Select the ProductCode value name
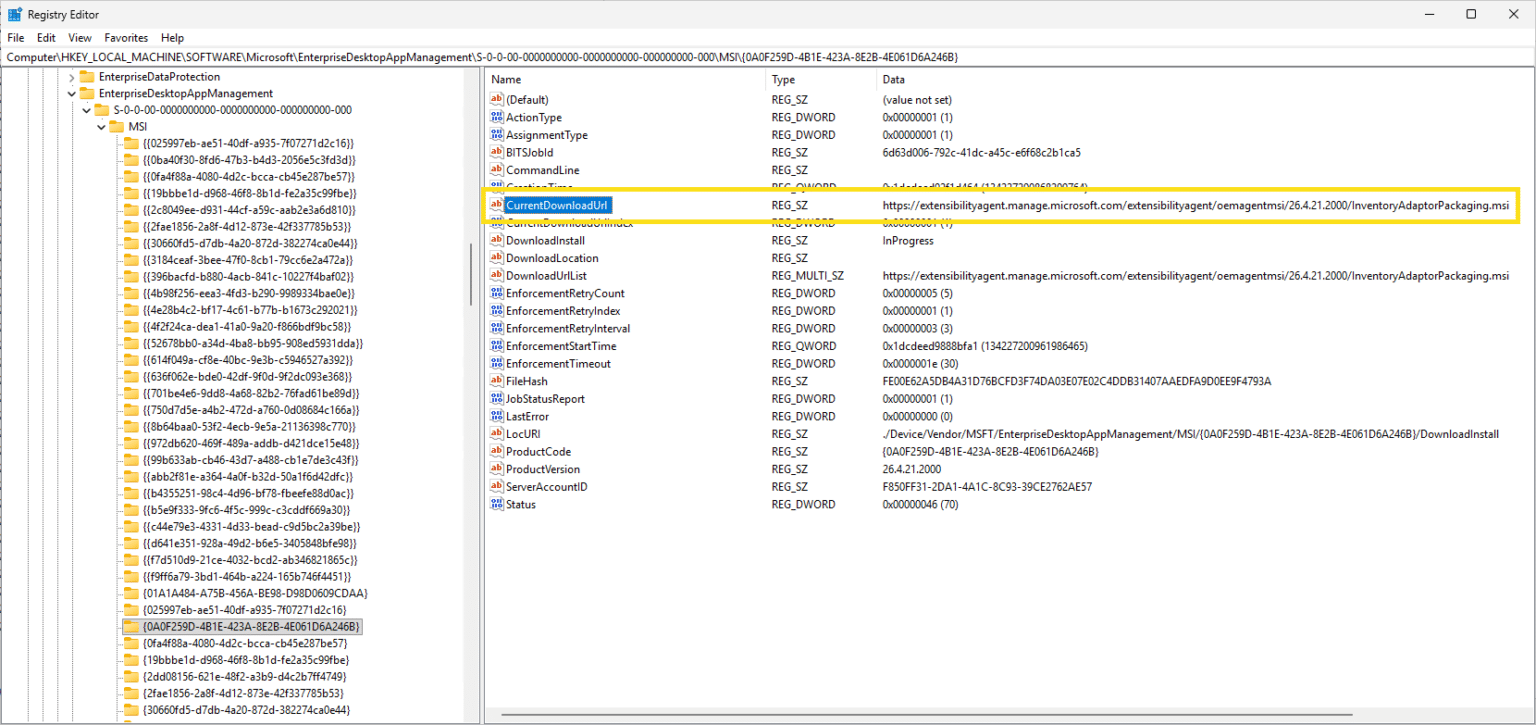Image resolution: width=1536 pixels, height=725 pixels. point(538,451)
